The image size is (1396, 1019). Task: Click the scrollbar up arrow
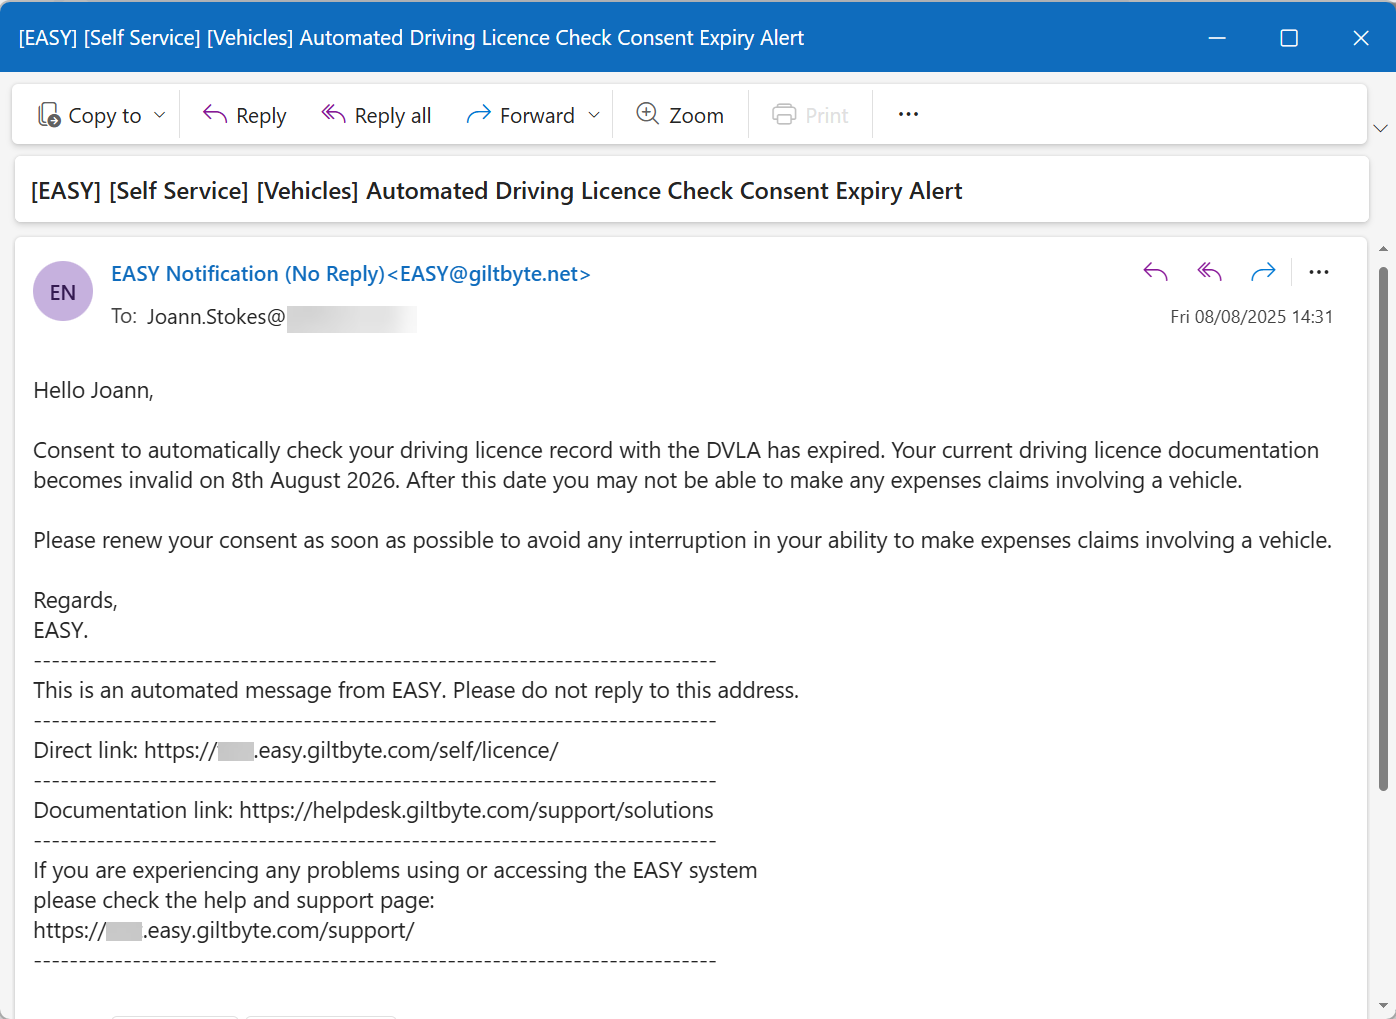[x=1383, y=248]
